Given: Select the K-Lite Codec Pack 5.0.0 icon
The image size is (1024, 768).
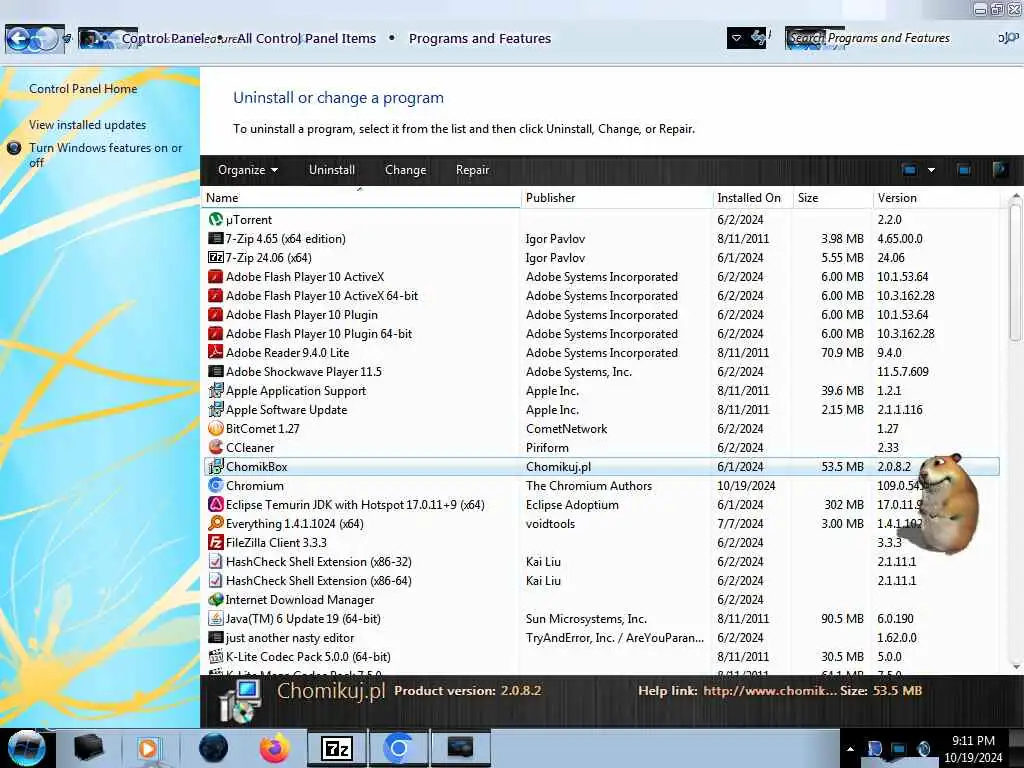Looking at the screenshot, I should tap(216, 656).
